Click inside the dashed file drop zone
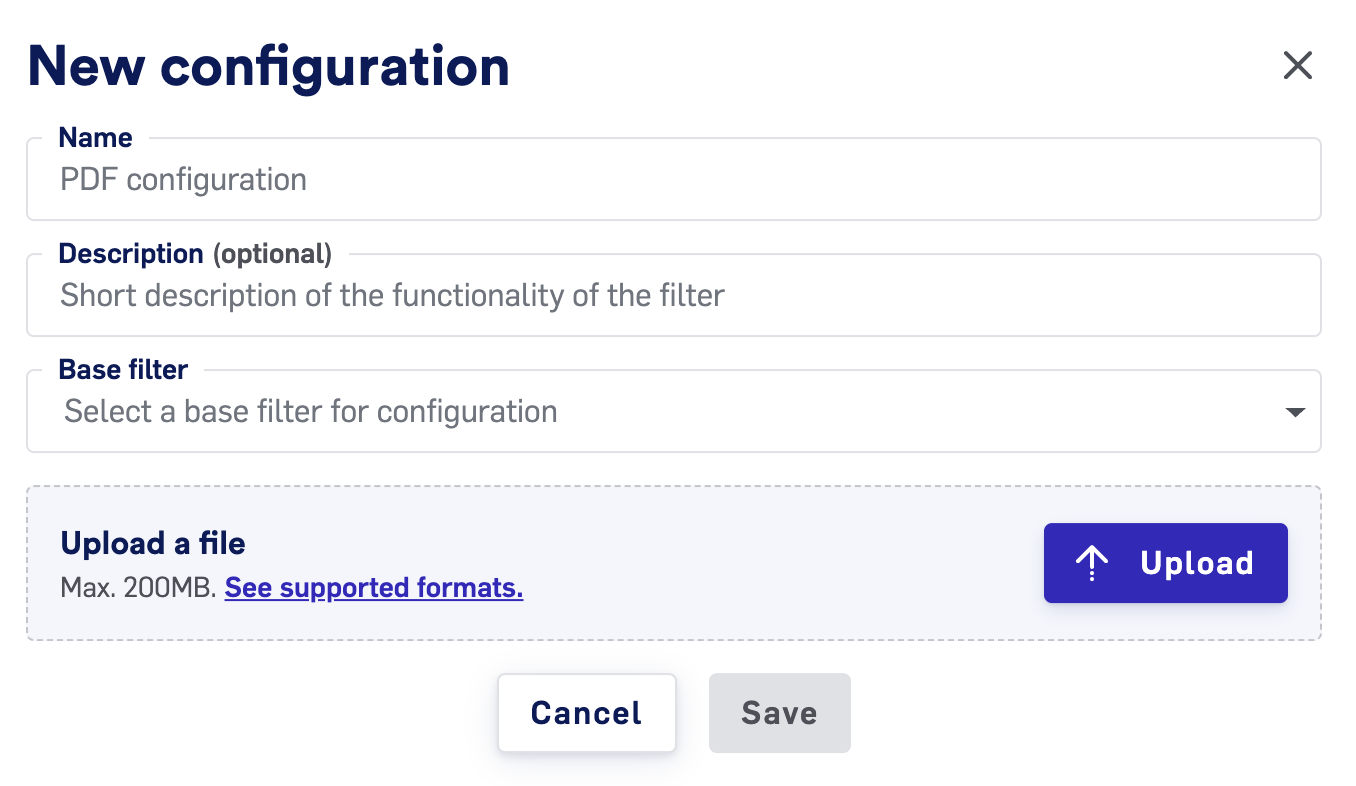Viewport: 1356px width, 786px height. click(x=673, y=563)
